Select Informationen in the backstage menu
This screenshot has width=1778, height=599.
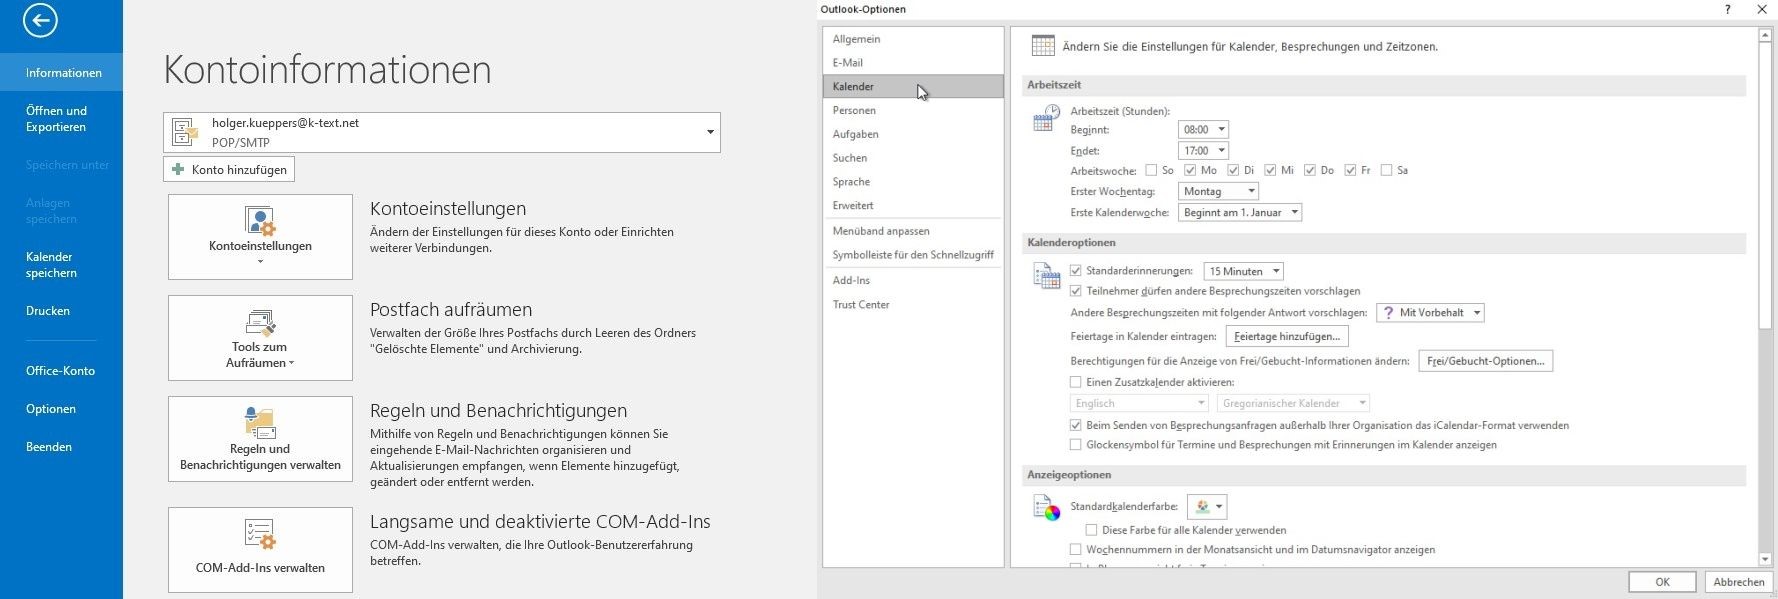(62, 73)
